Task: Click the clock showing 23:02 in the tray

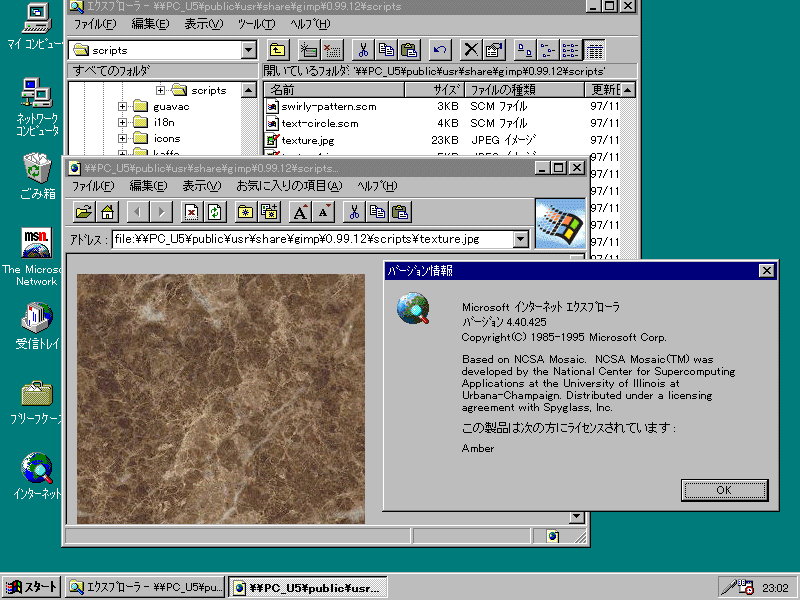Action: (775, 588)
